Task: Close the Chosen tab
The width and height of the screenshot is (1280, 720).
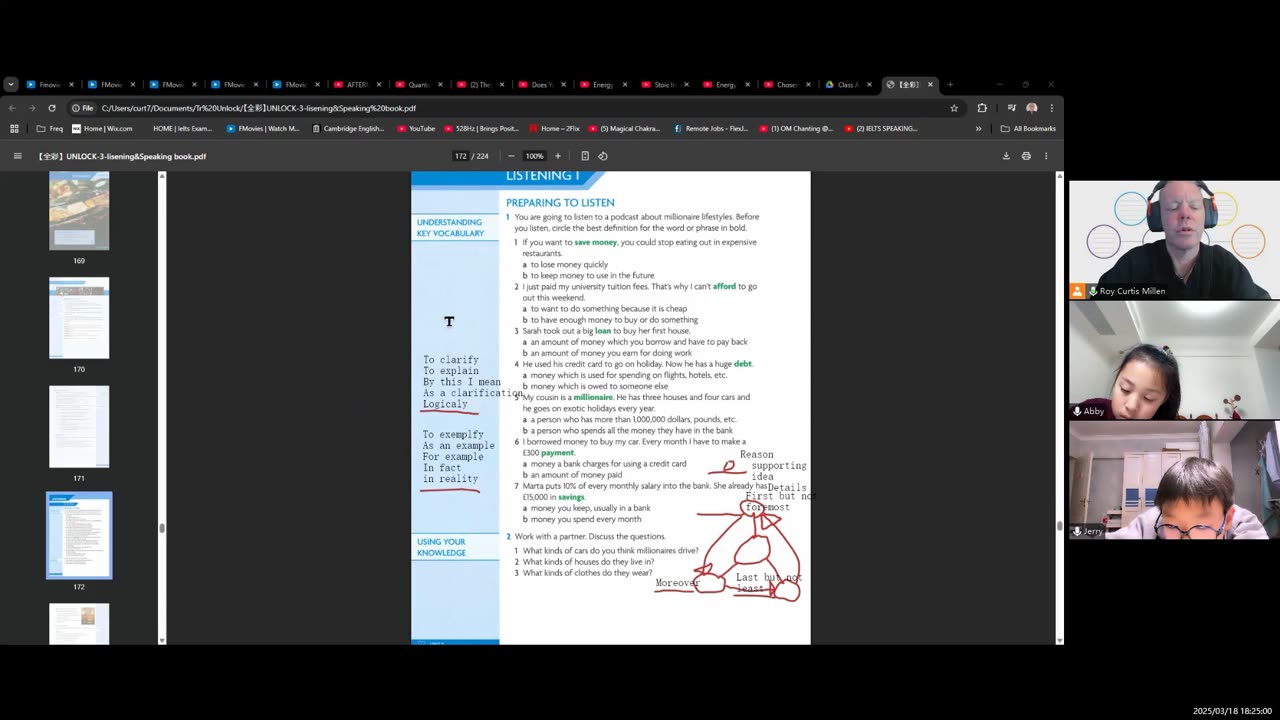Action: point(808,84)
